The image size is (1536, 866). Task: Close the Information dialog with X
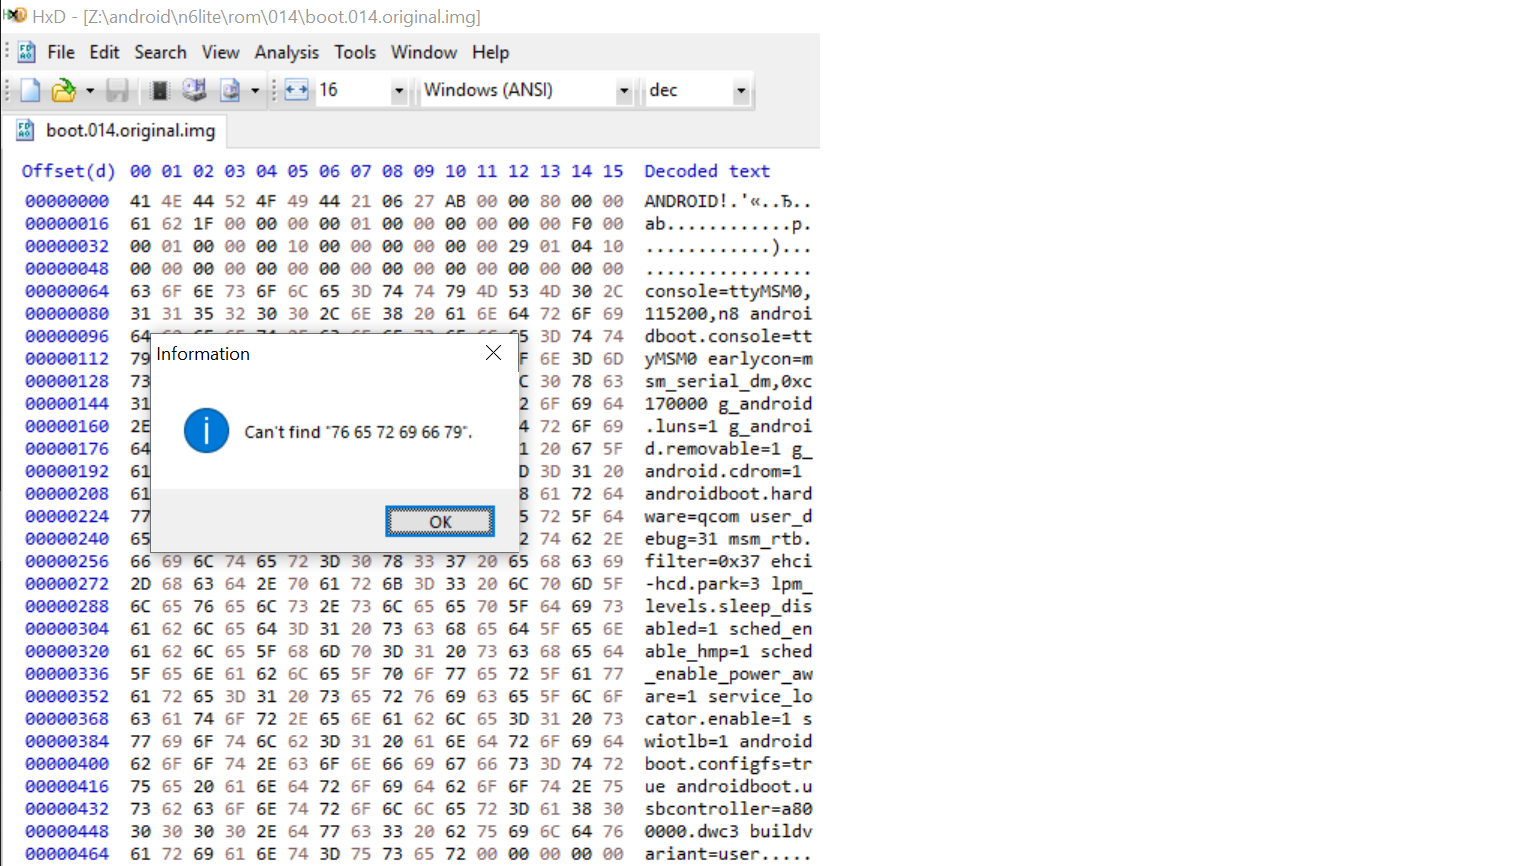click(493, 353)
